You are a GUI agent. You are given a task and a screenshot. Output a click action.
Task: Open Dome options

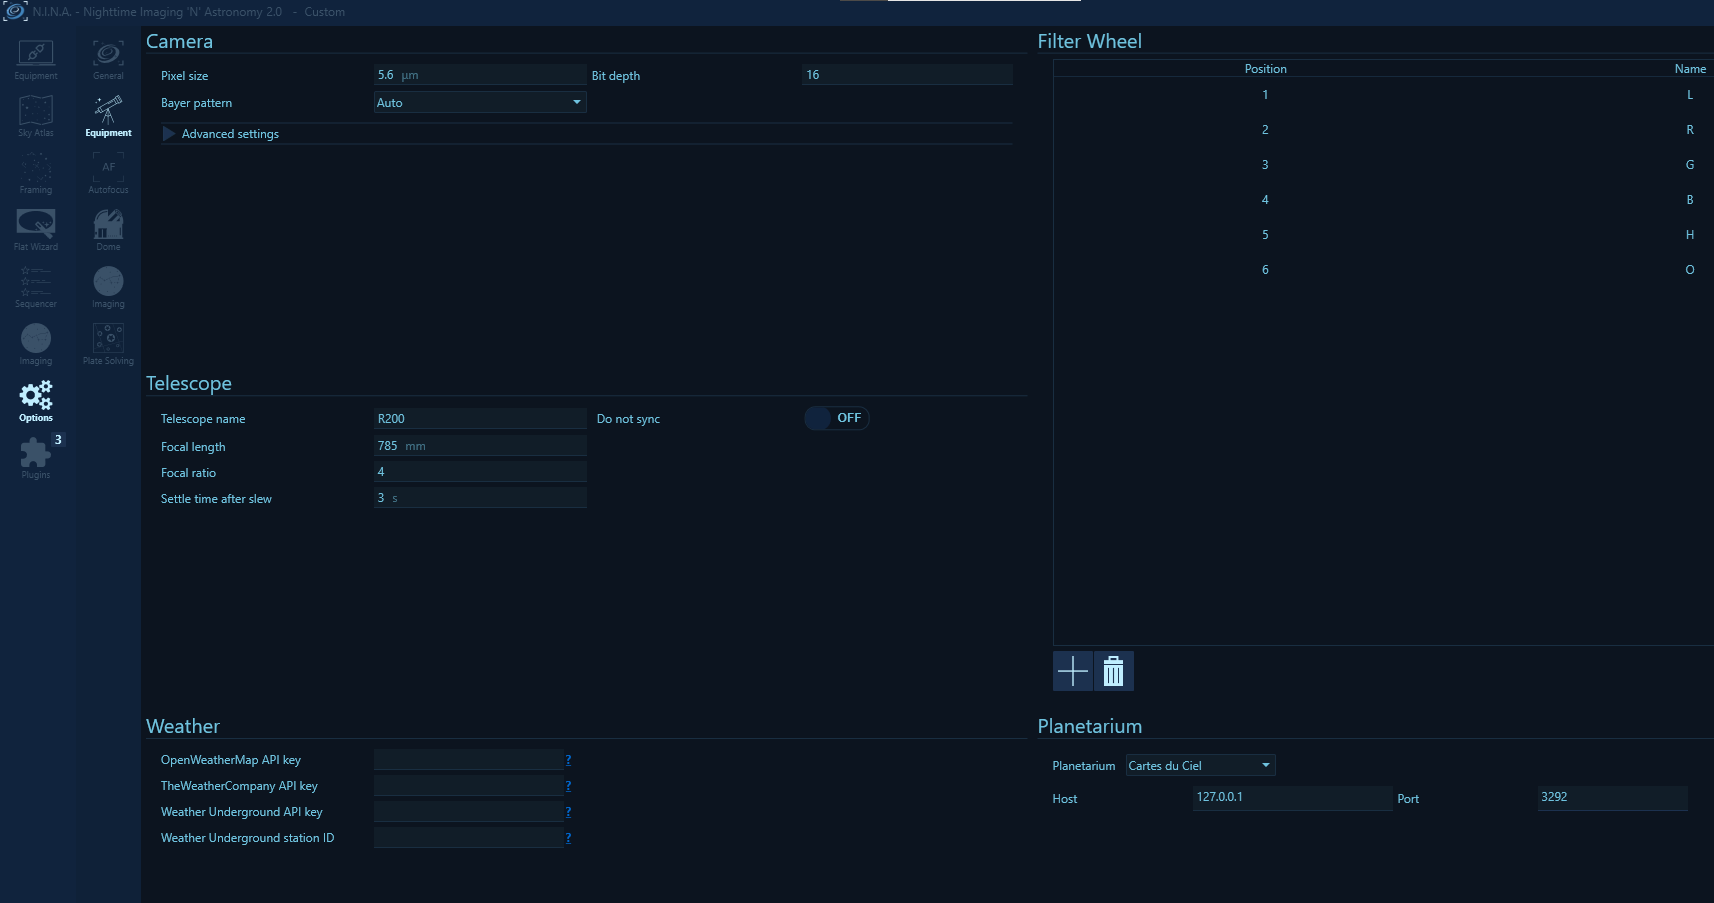(108, 230)
